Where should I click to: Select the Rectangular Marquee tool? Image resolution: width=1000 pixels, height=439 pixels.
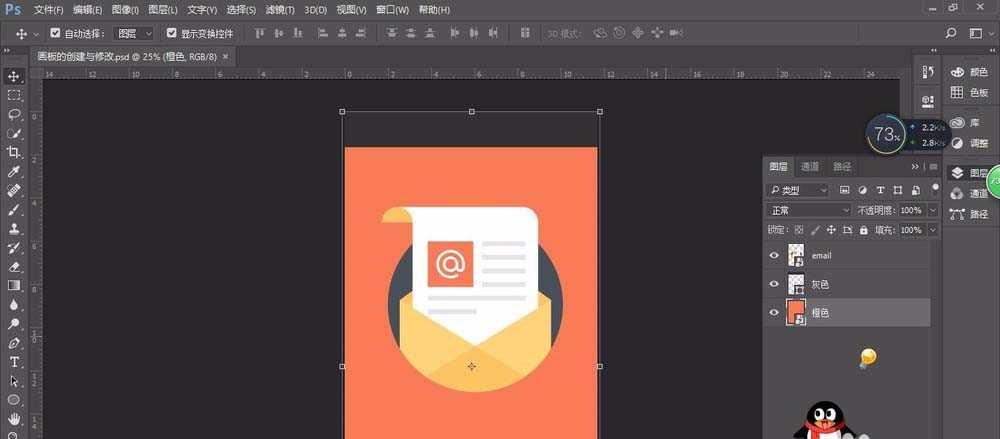click(x=13, y=96)
